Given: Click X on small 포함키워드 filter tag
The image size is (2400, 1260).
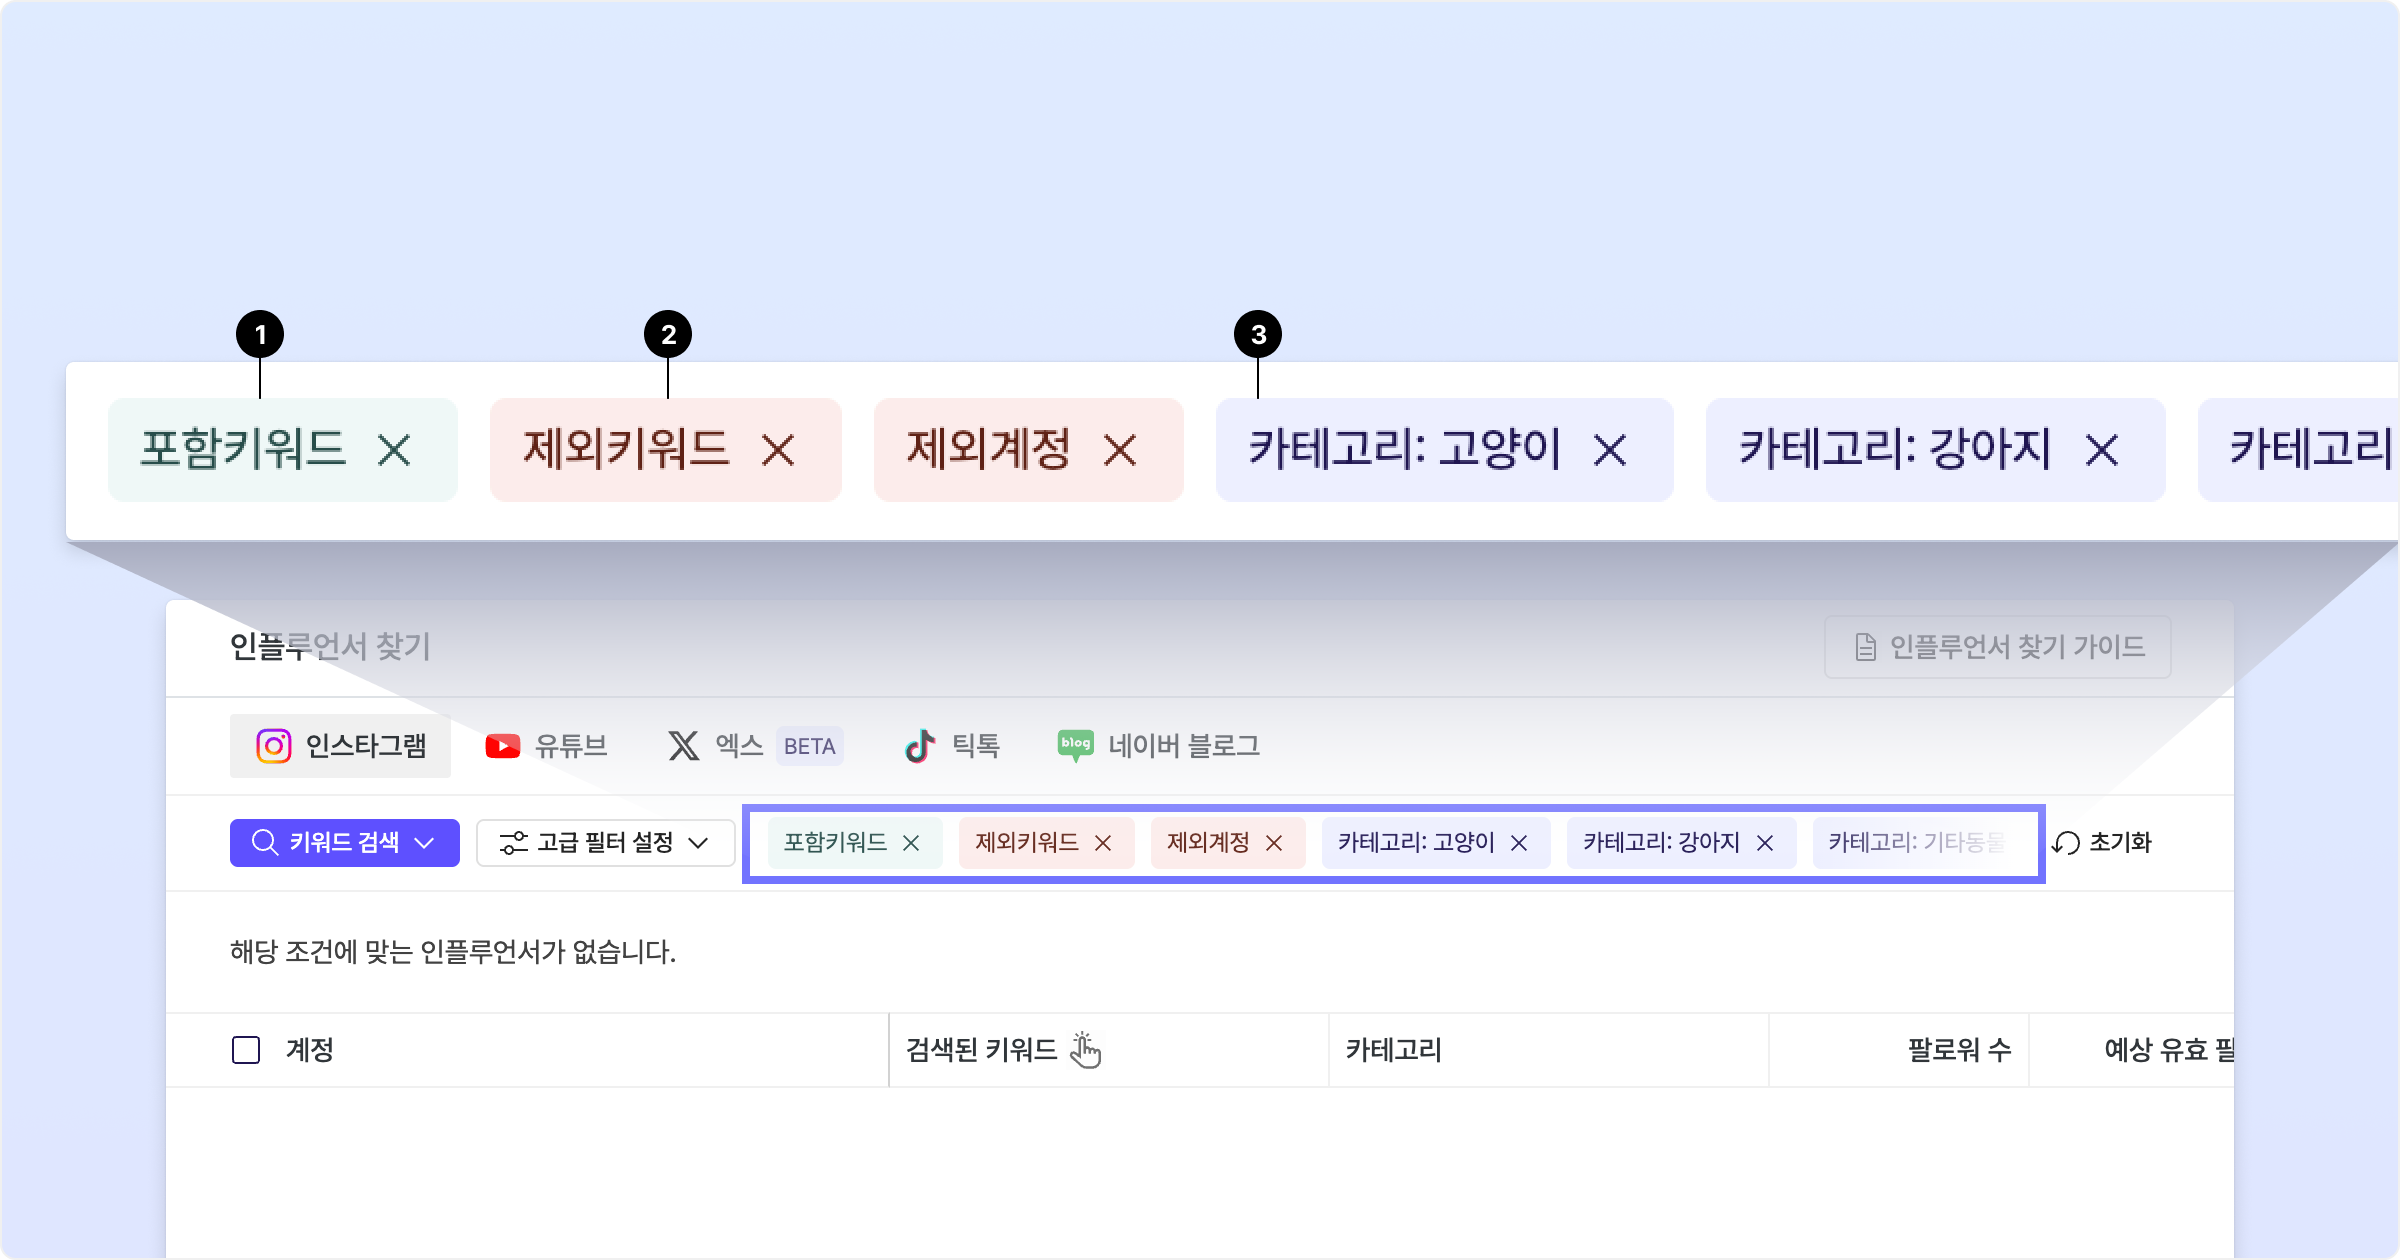Looking at the screenshot, I should pos(911,843).
